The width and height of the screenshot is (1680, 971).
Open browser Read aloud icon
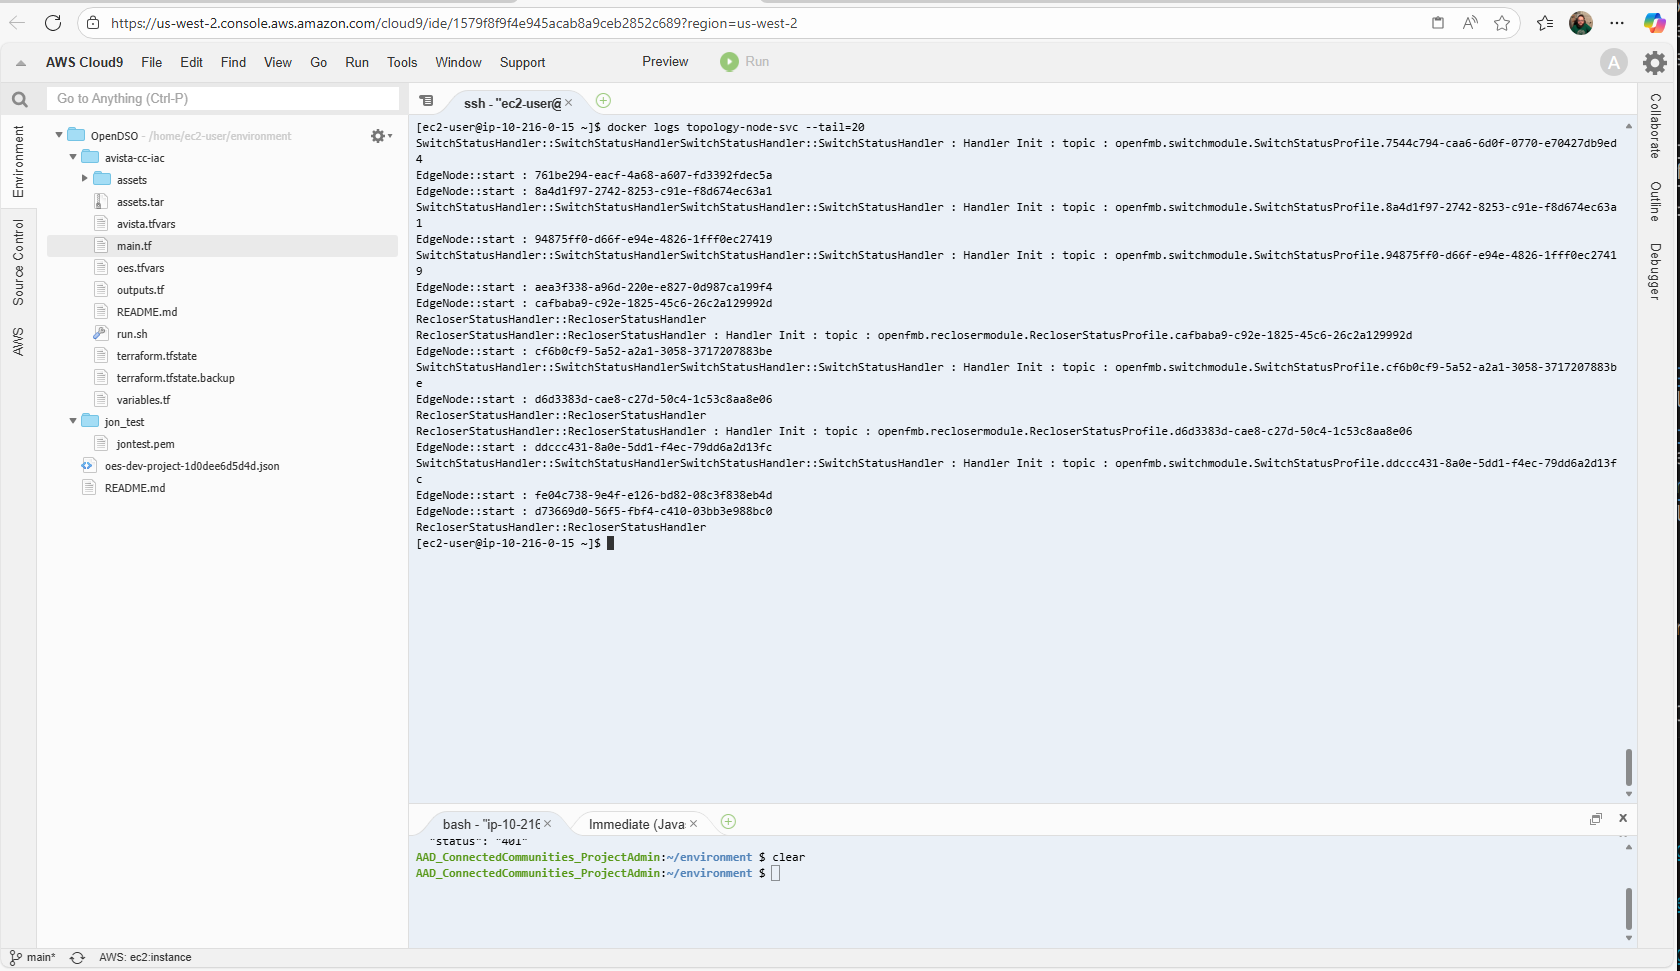point(1470,23)
